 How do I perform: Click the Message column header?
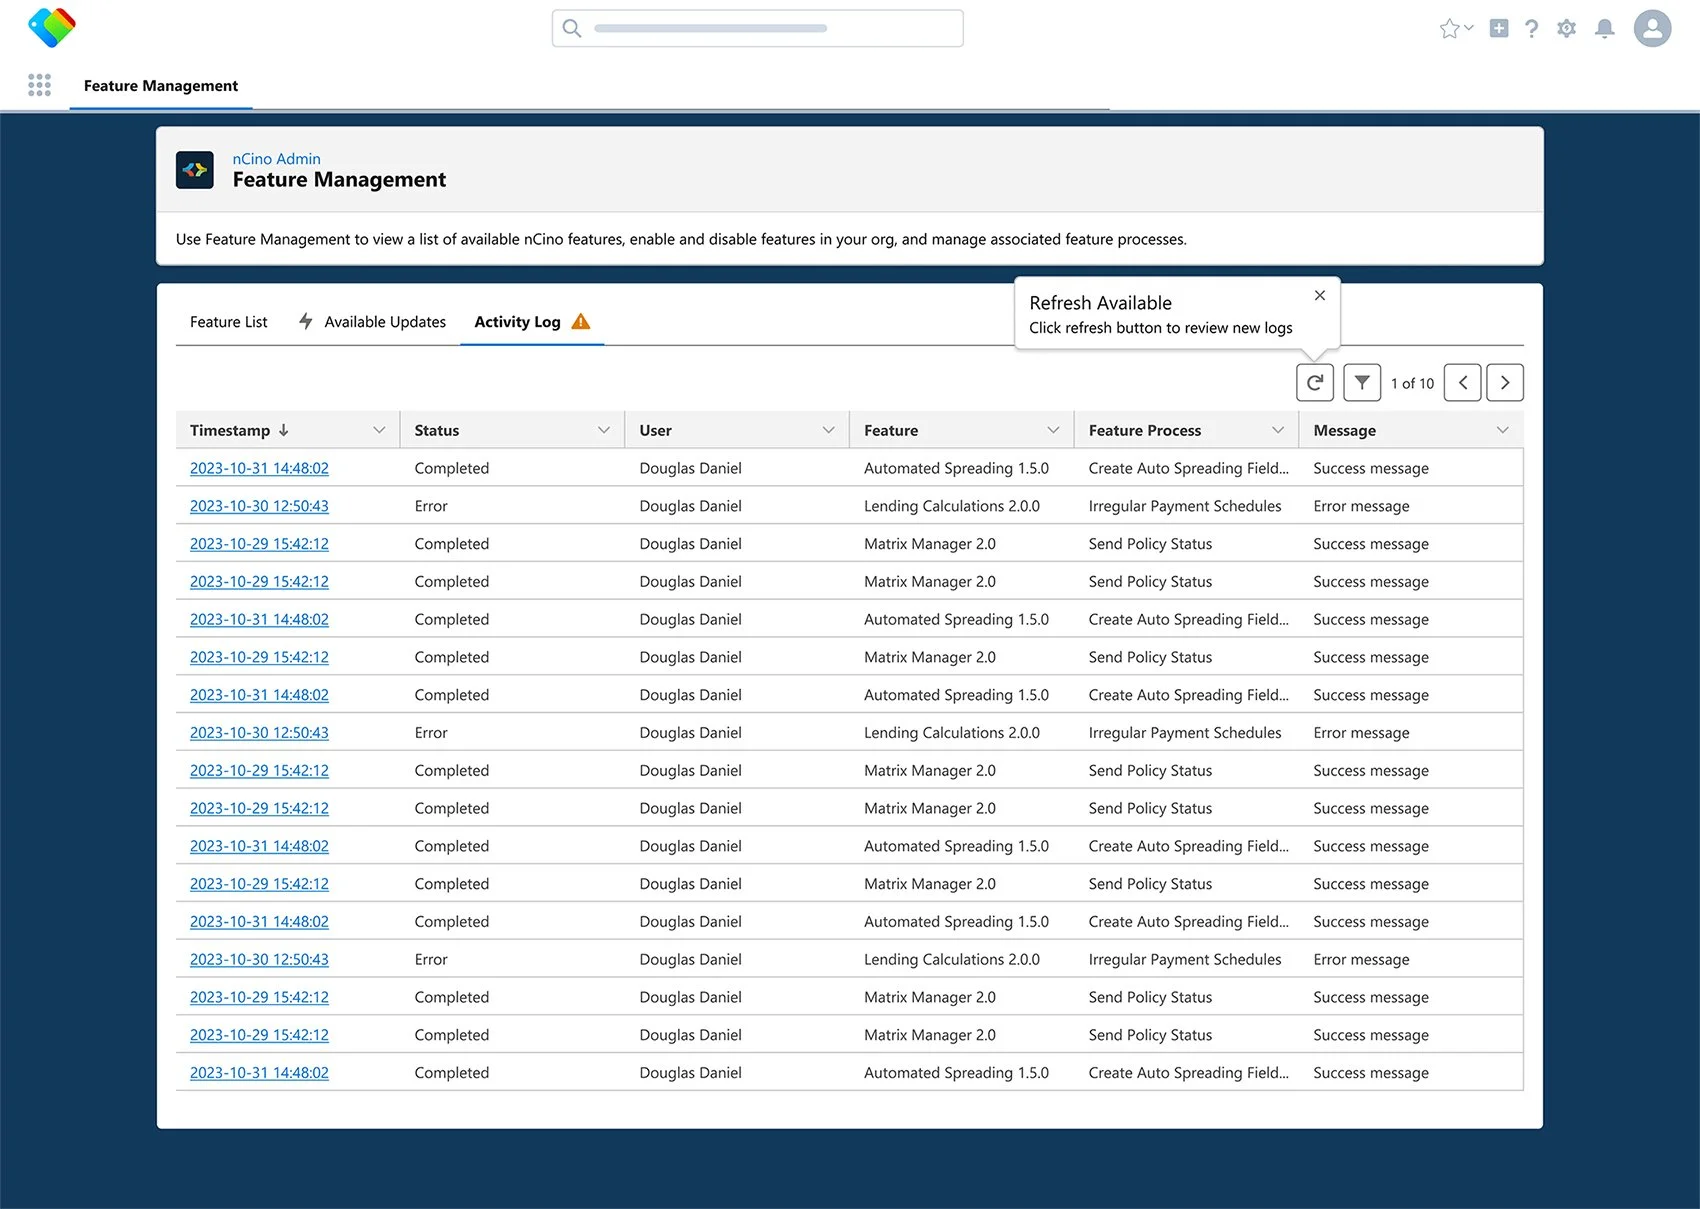pyautogui.click(x=1411, y=430)
